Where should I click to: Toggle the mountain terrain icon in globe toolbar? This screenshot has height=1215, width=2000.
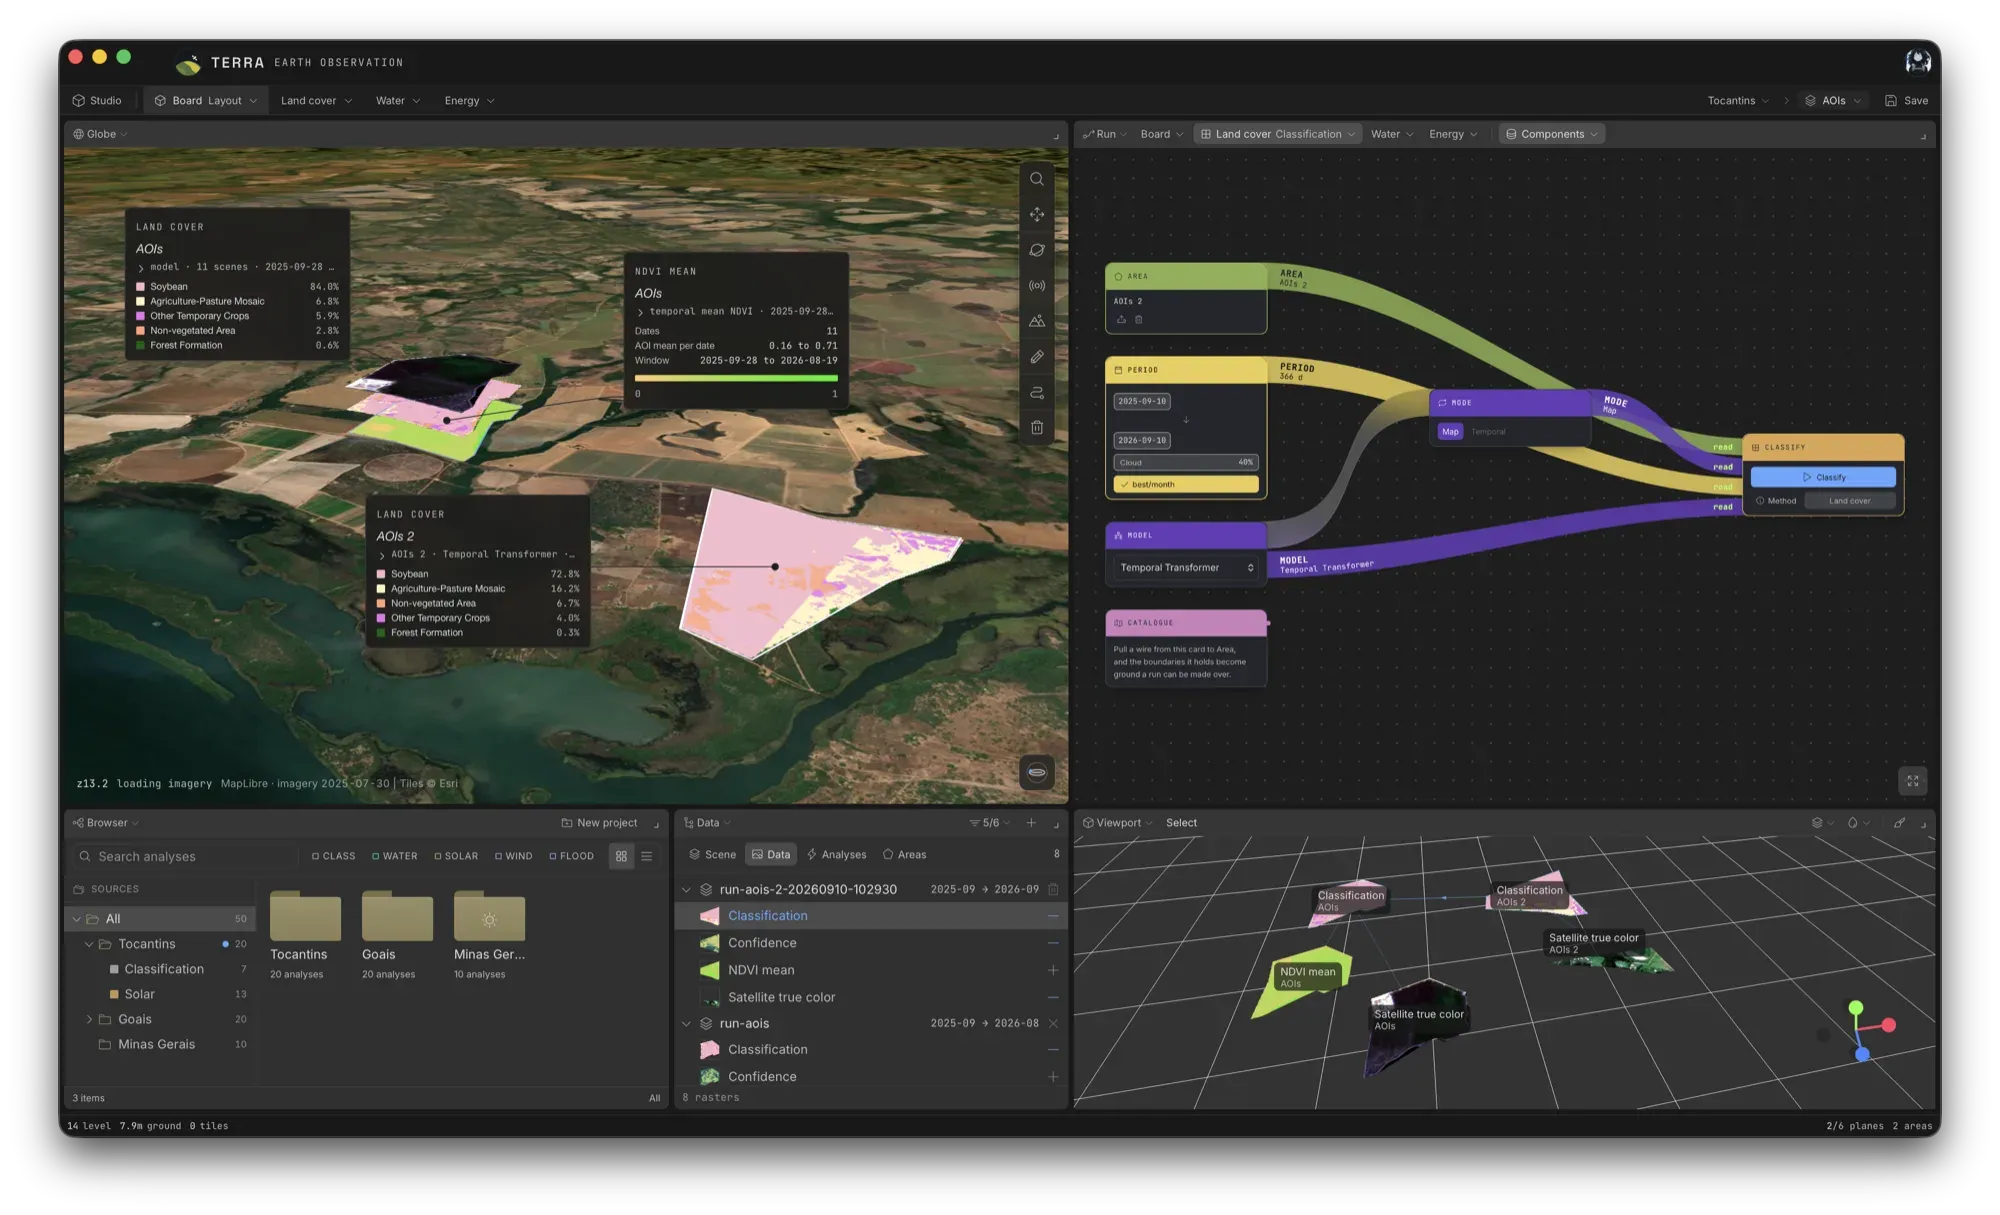[1037, 321]
